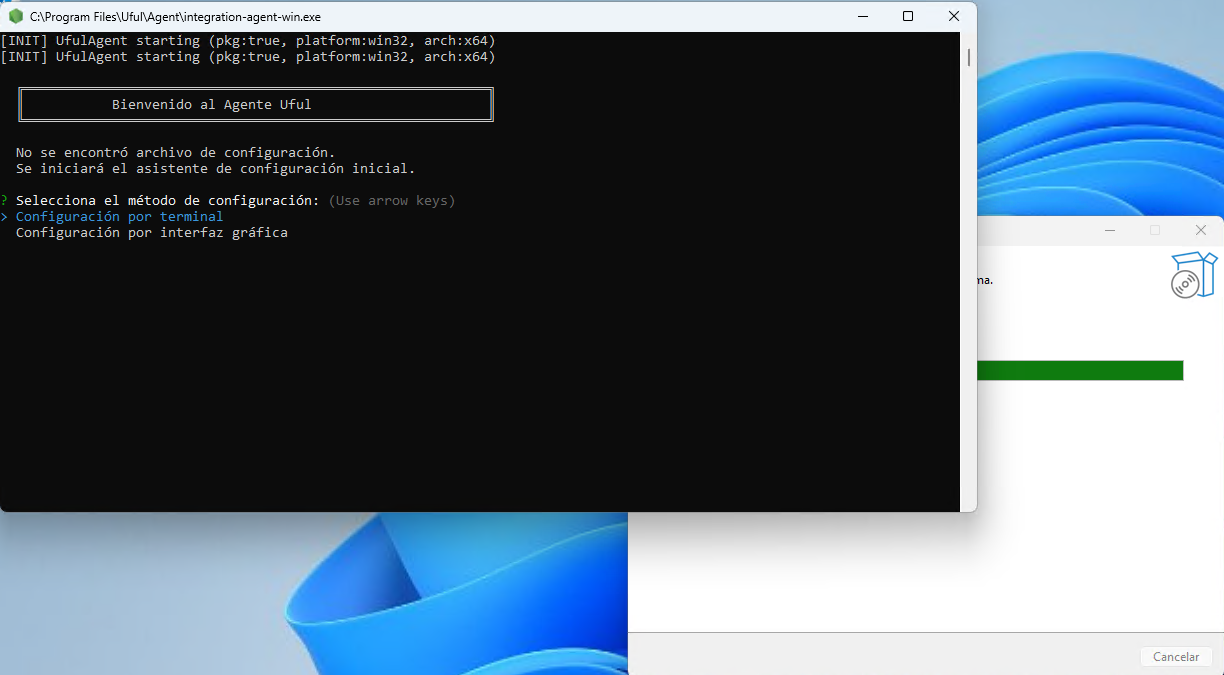Grab the console's vertical scrollbar thumb
The image size is (1224, 675).
pos(968,57)
